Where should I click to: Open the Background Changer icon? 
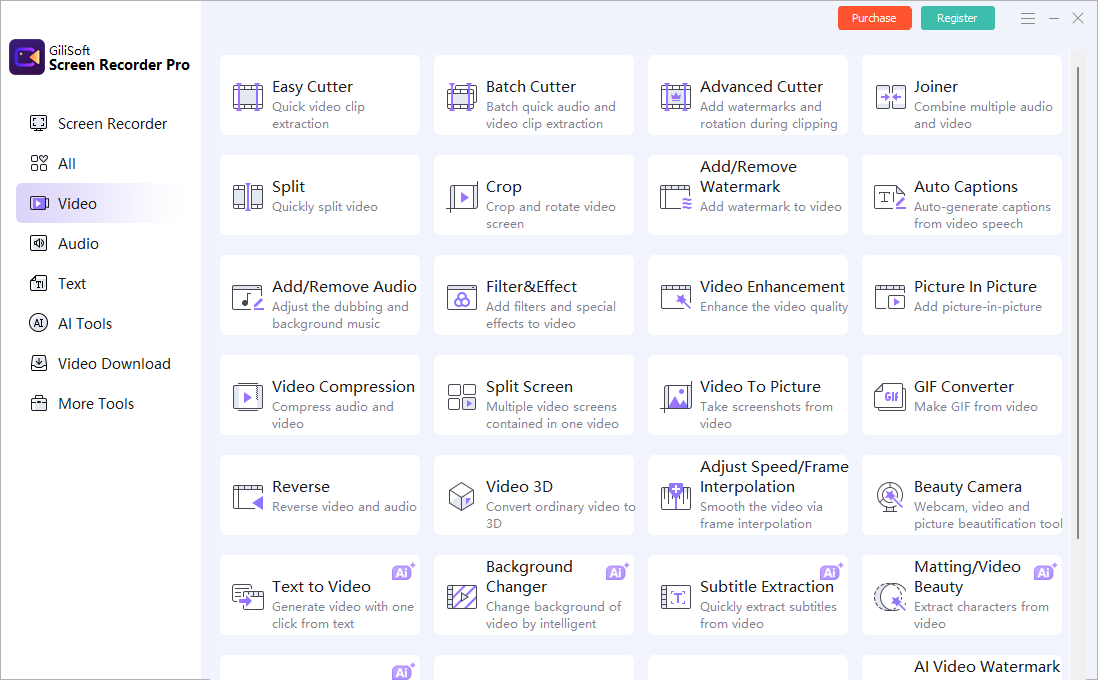pos(461,597)
